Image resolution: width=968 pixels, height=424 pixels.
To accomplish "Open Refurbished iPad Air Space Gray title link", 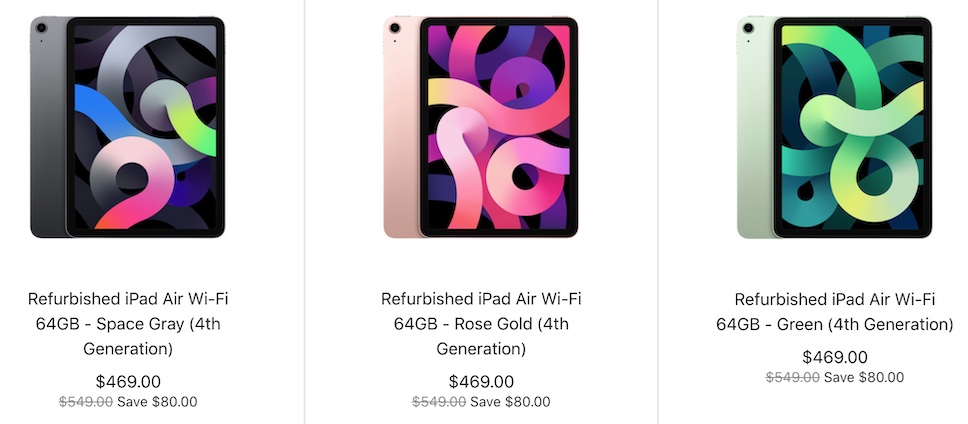I will [128, 324].
